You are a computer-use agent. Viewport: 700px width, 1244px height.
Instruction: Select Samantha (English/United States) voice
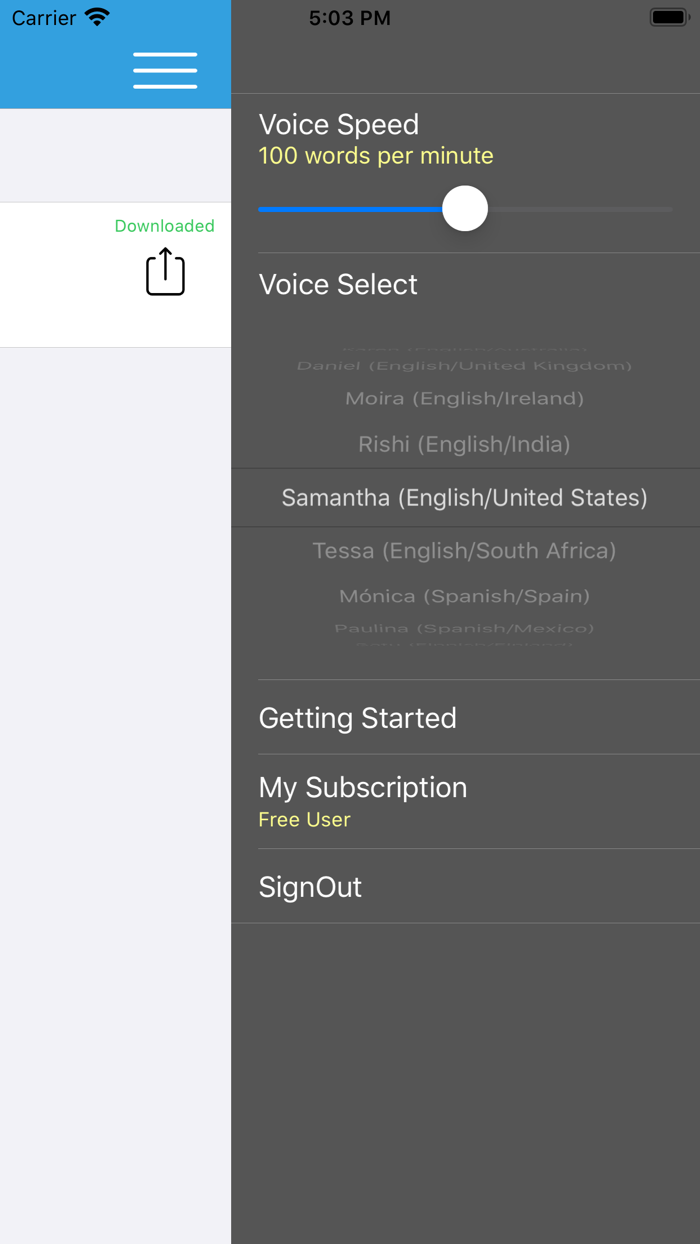(x=464, y=497)
